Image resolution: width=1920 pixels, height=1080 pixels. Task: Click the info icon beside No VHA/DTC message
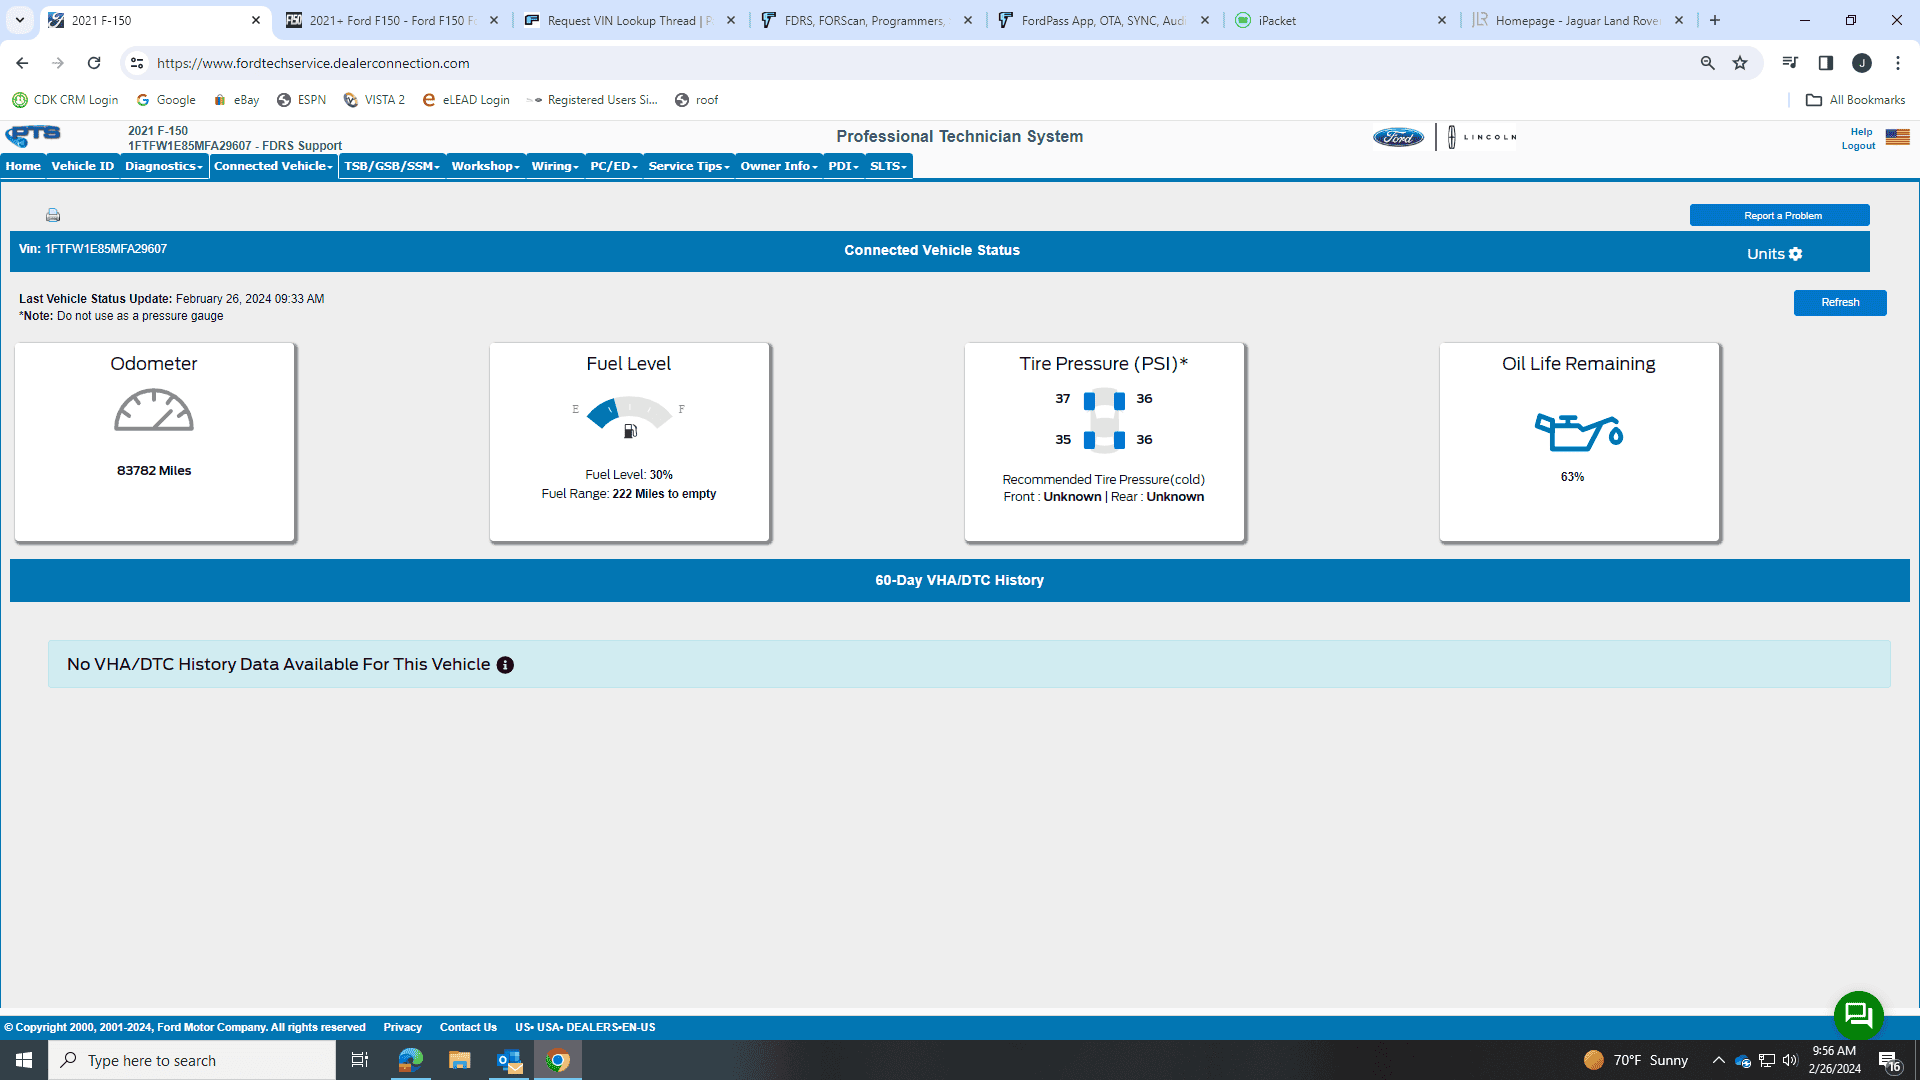coord(505,665)
